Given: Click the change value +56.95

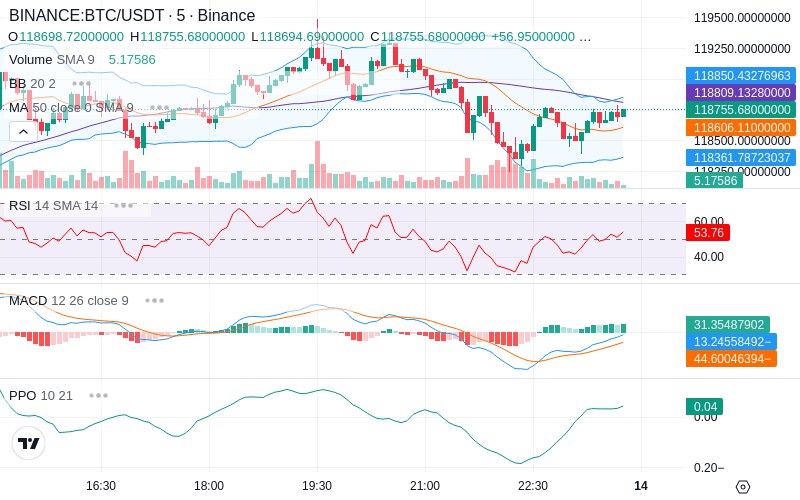Looking at the screenshot, I should point(533,37).
